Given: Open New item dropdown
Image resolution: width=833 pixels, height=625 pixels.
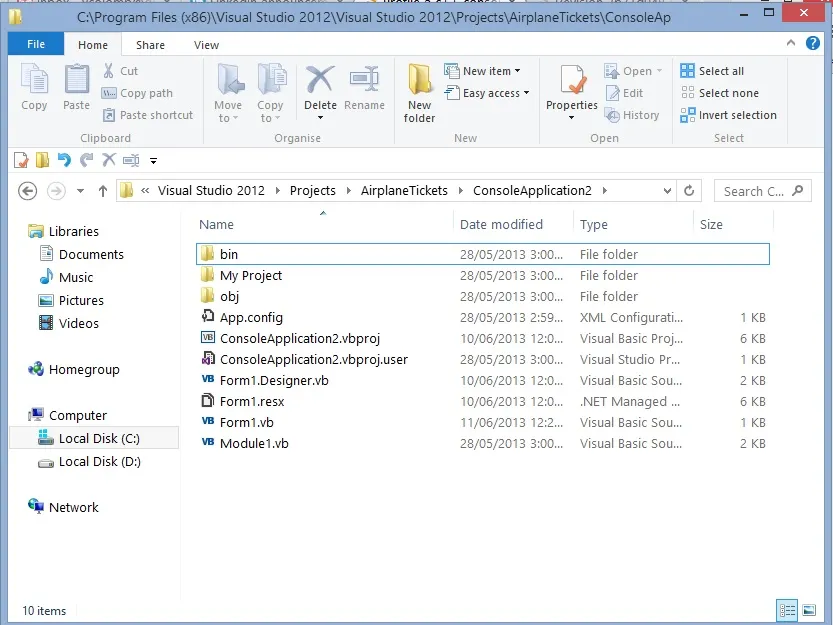Looking at the screenshot, I should [483, 71].
